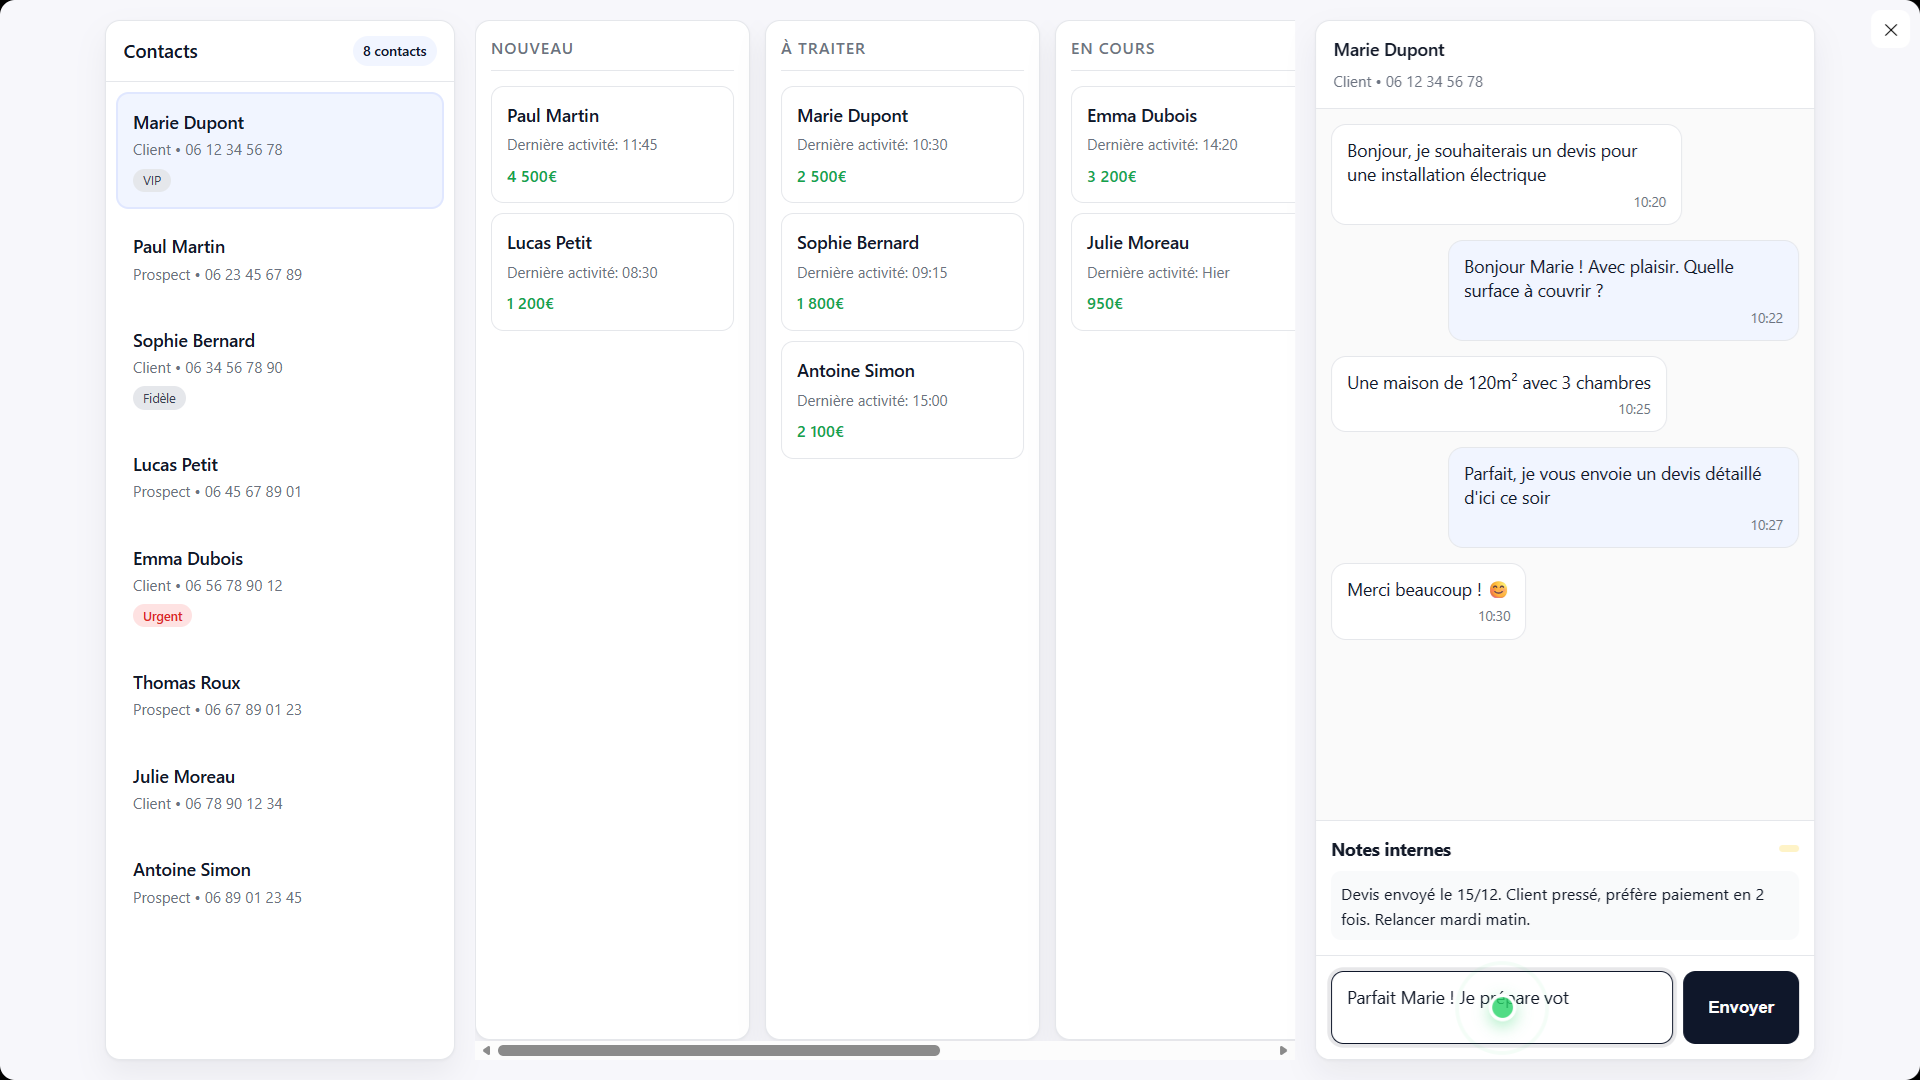Click the 8 contacts count badge
This screenshot has height=1080, width=1920.
(x=394, y=51)
